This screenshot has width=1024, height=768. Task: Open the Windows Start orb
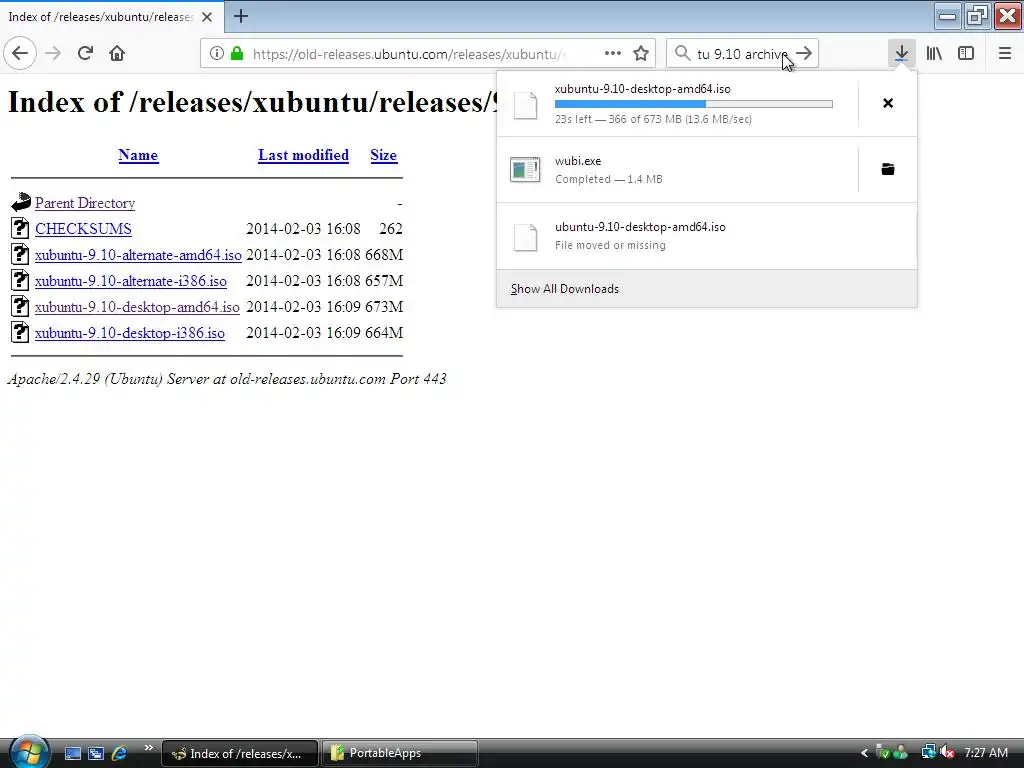pos(27,751)
